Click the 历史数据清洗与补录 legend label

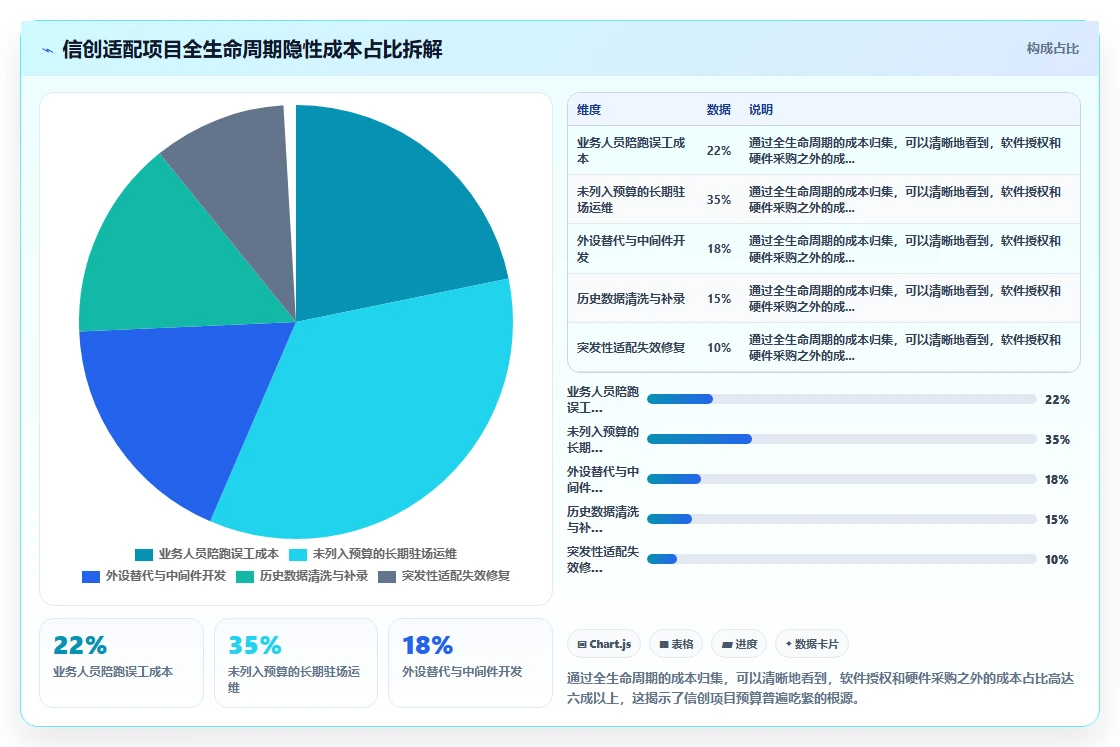(x=314, y=576)
